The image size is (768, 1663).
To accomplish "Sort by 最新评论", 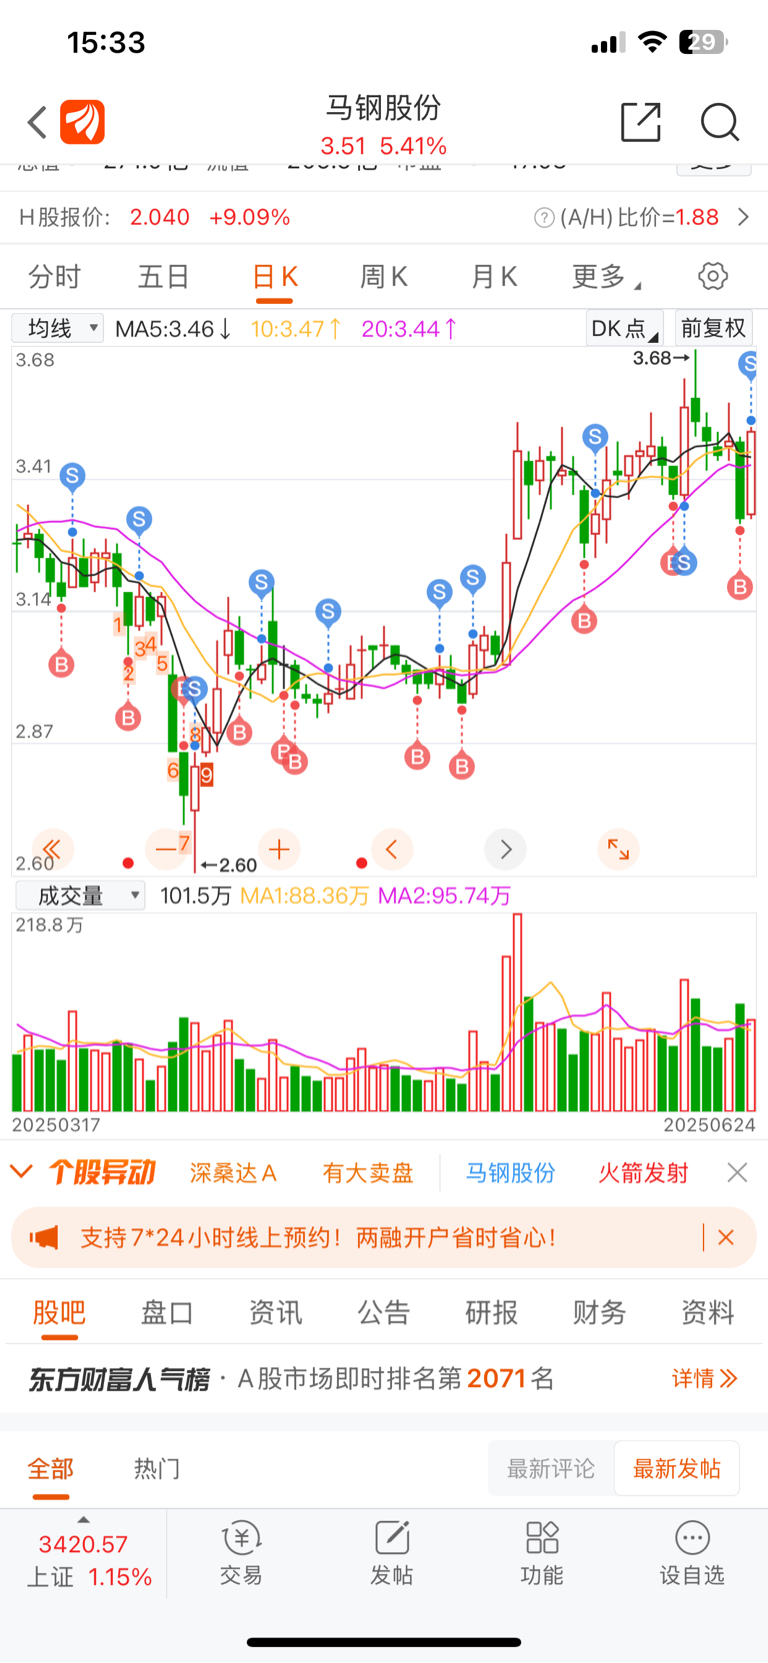I will pyautogui.click(x=551, y=1468).
